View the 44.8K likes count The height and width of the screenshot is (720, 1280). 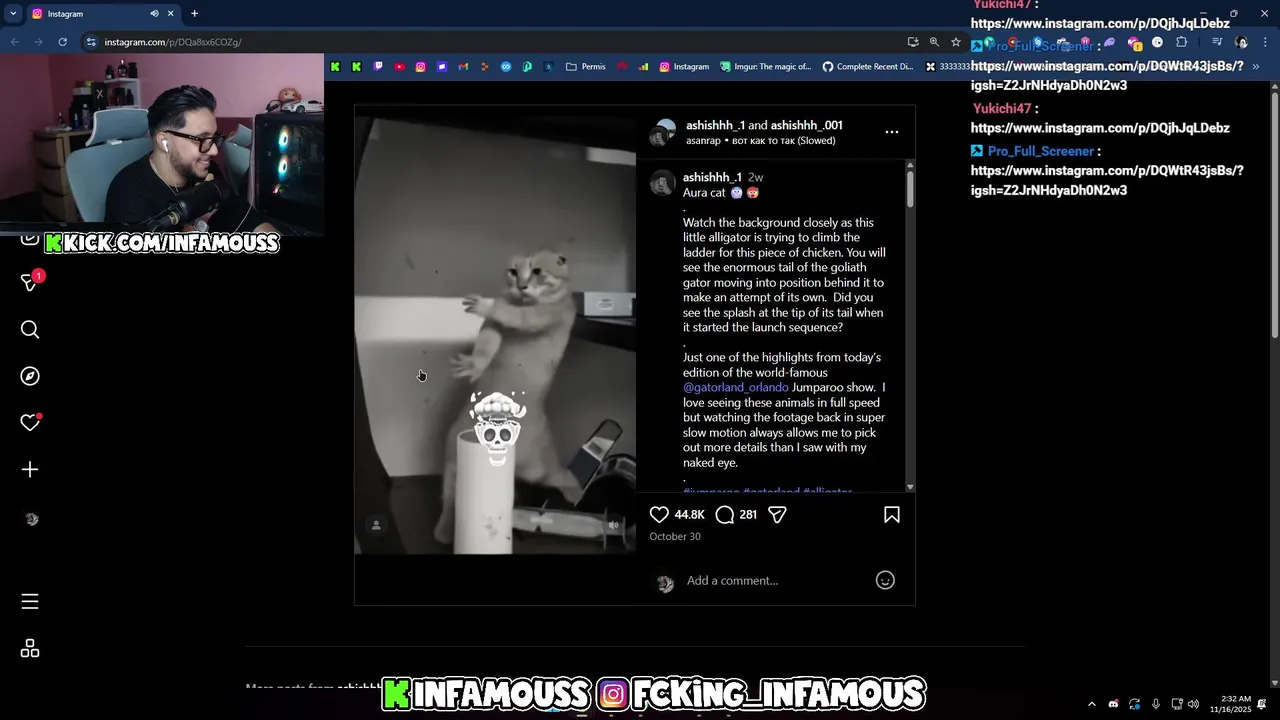[x=689, y=515]
